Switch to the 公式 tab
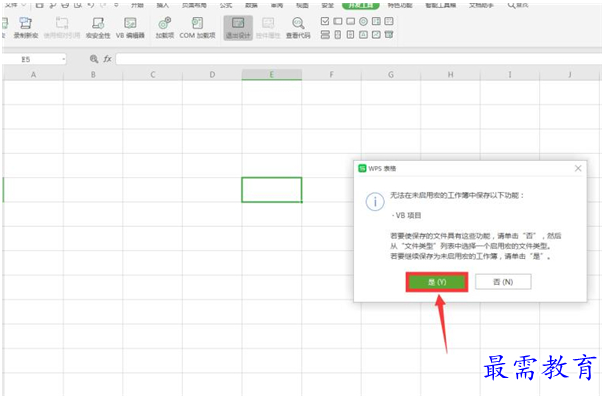The height and width of the screenshot is (399, 605). pos(226,5)
